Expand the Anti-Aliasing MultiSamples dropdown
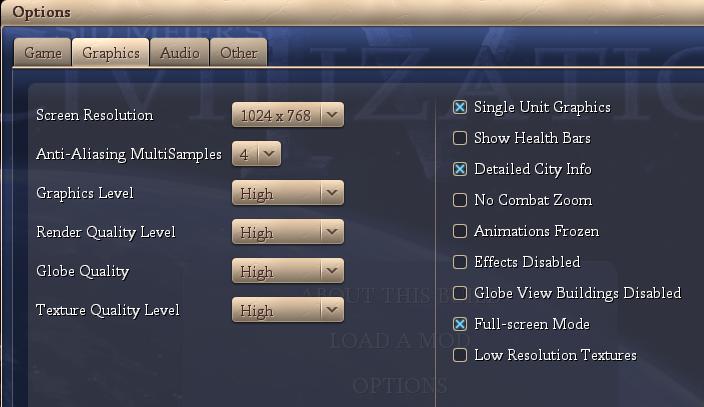 pos(257,154)
